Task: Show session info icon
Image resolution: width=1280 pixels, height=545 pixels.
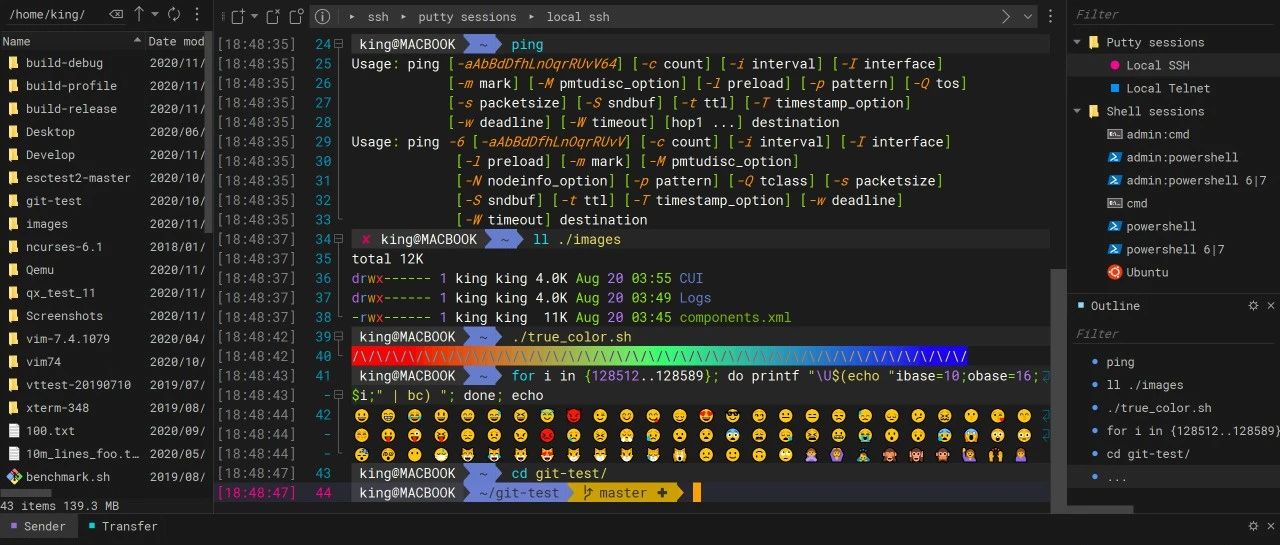Action: (321, 17)
